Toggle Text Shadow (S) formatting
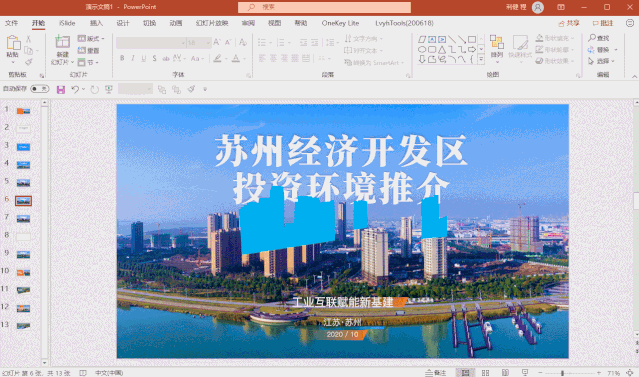The image size is (639, 377). click(x=154, y=58)
